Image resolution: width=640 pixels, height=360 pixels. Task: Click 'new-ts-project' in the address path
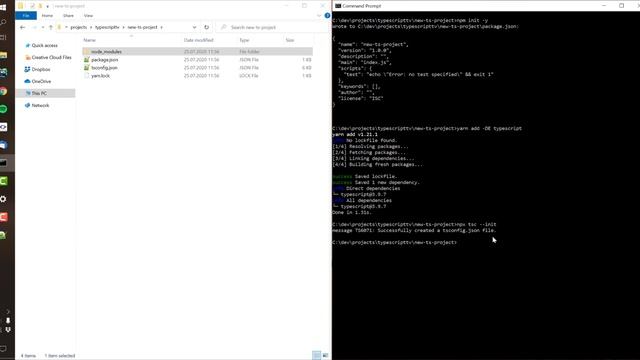click(142, 27)
